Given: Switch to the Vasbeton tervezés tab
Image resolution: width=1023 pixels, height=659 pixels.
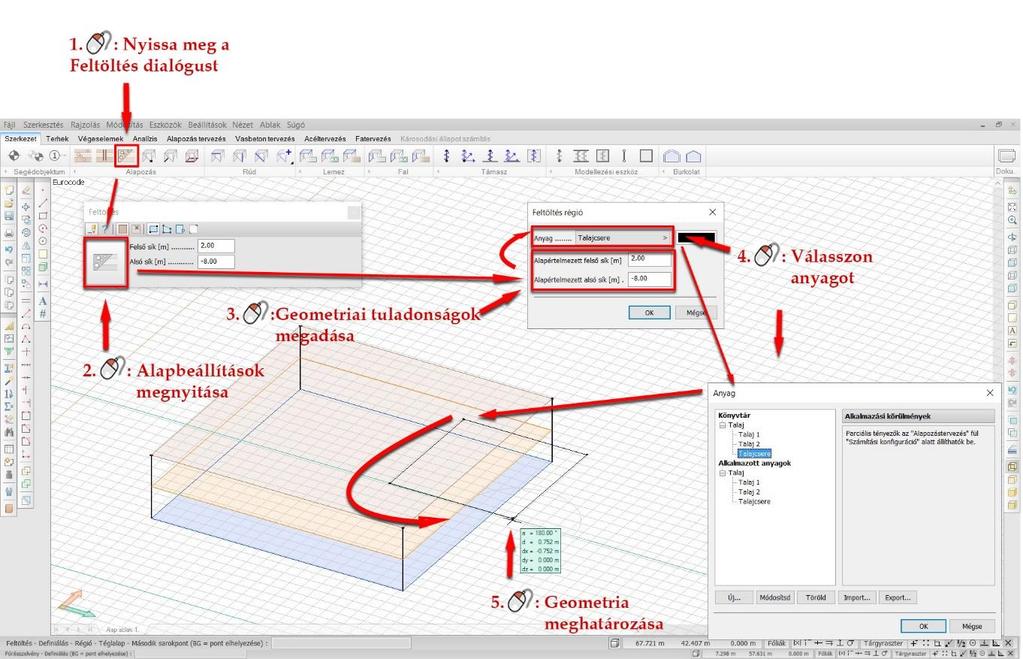Looking at the screenshot, I should 265,138.
